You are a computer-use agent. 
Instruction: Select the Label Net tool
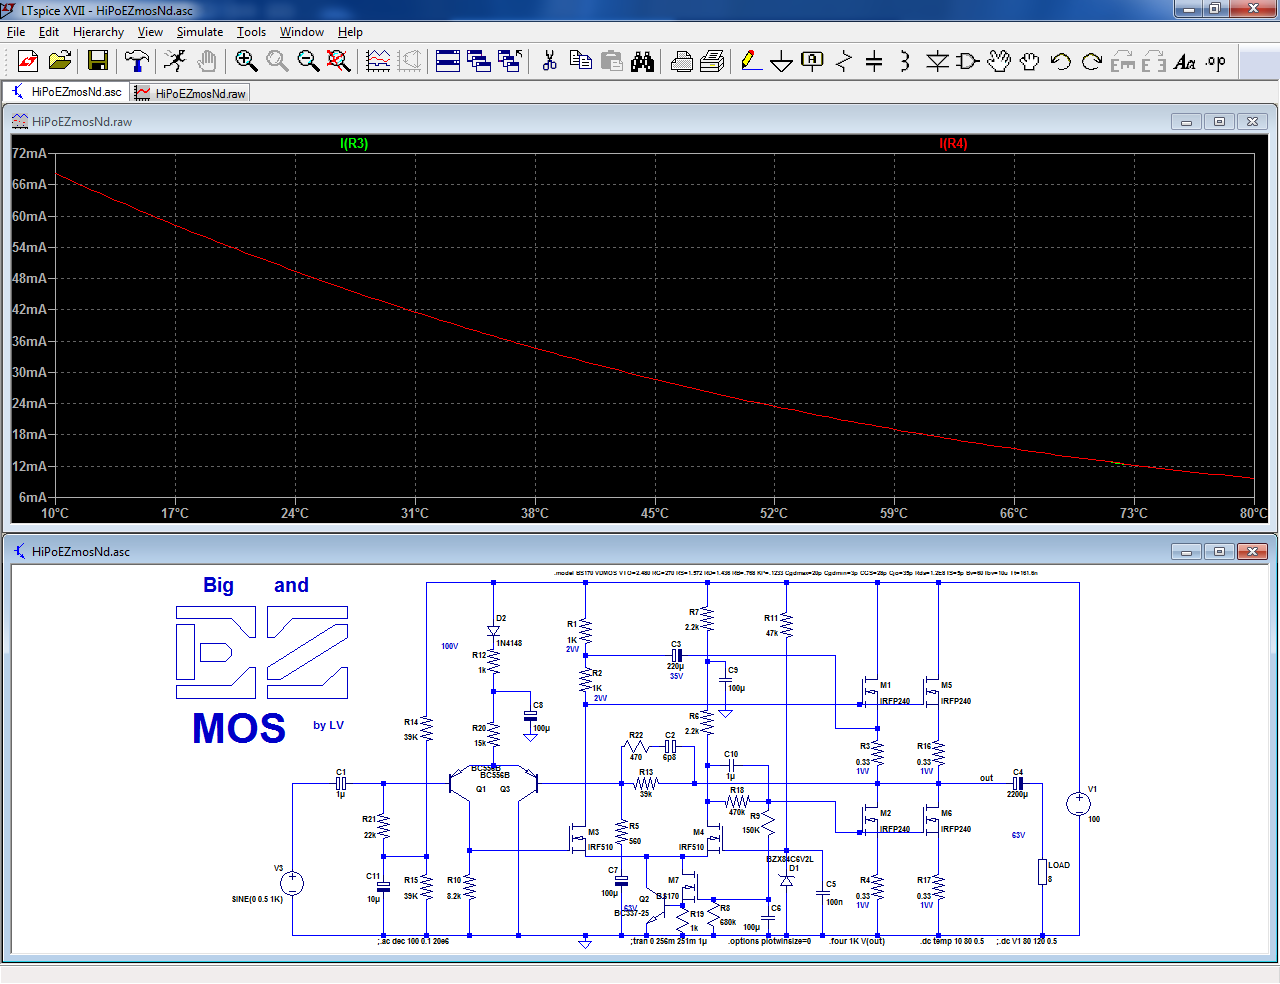coord(813,61)
